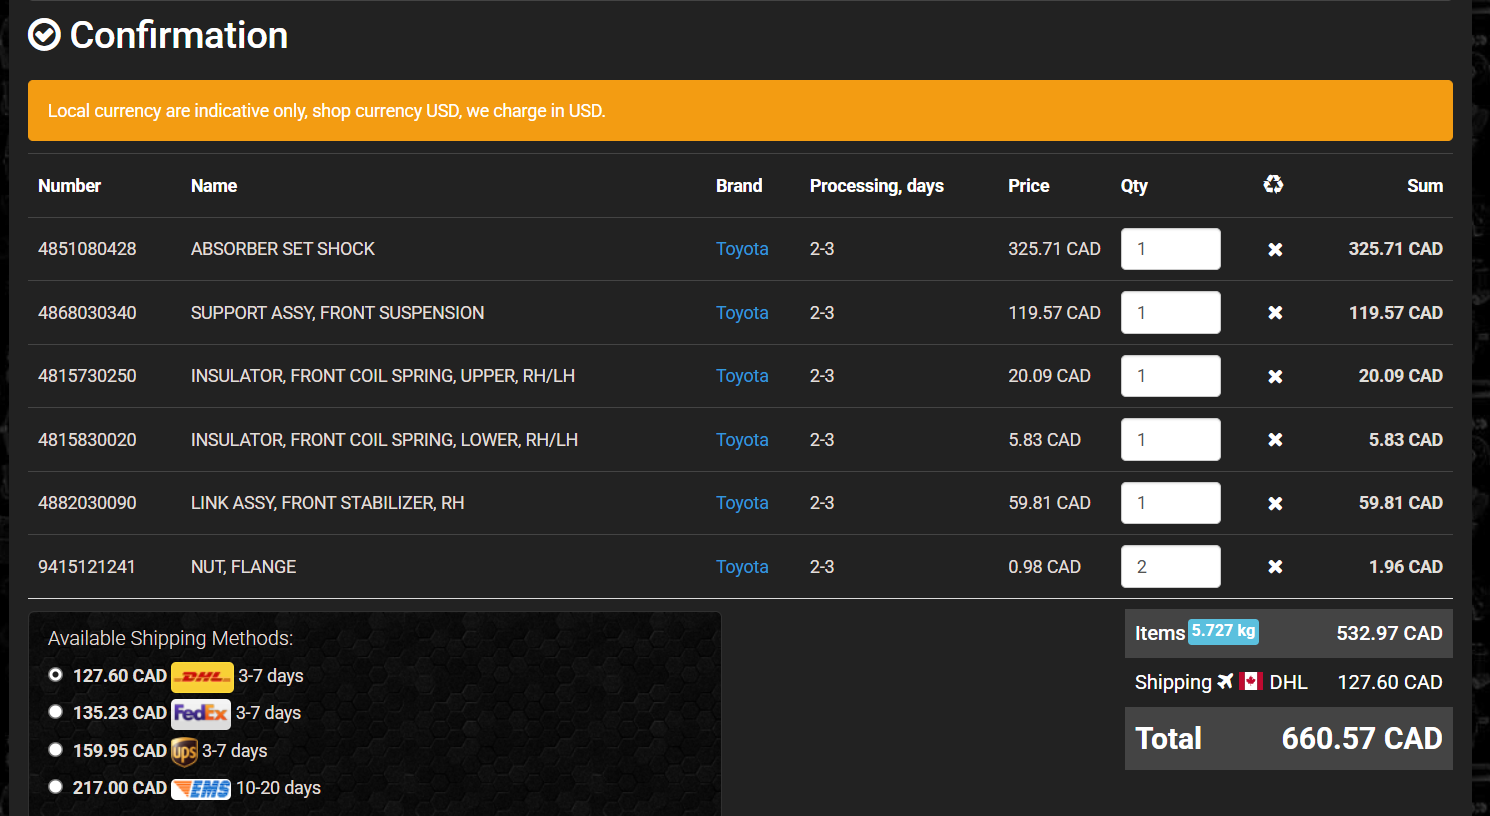Click the shipping cost 127.60 CAD in summary
This screenshot has height=816, width=1490.
pyautogui.click(x=1390, y=682)
